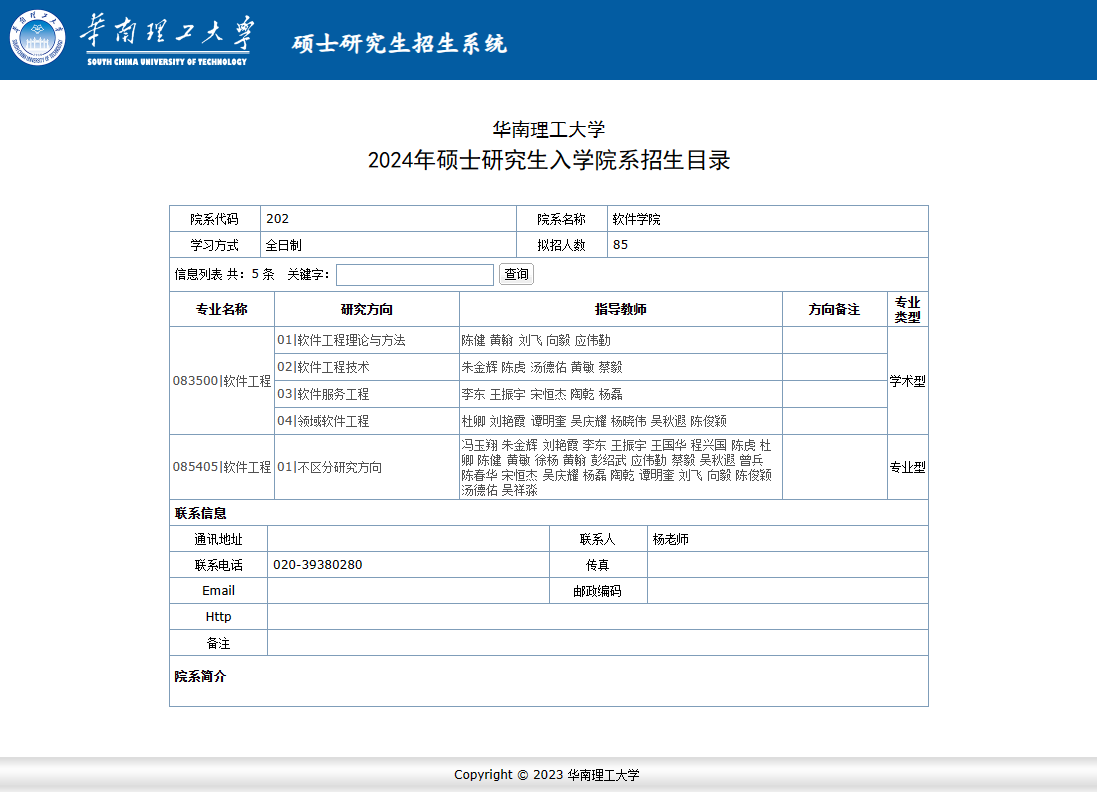Click the 学术型 program type cell
Screen dimensions: 1097x792
[x=907, y=381]
